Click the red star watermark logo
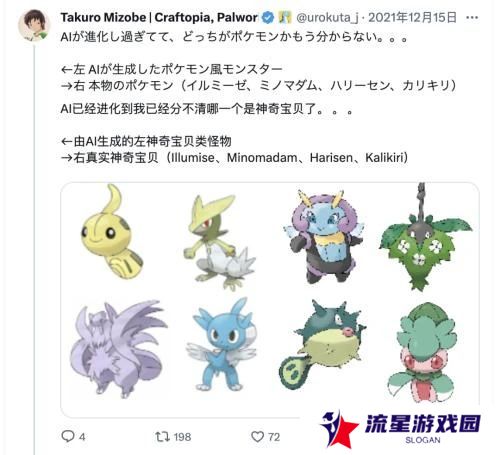The width and height of the screenshot is (500, 455). pos(339,430)
